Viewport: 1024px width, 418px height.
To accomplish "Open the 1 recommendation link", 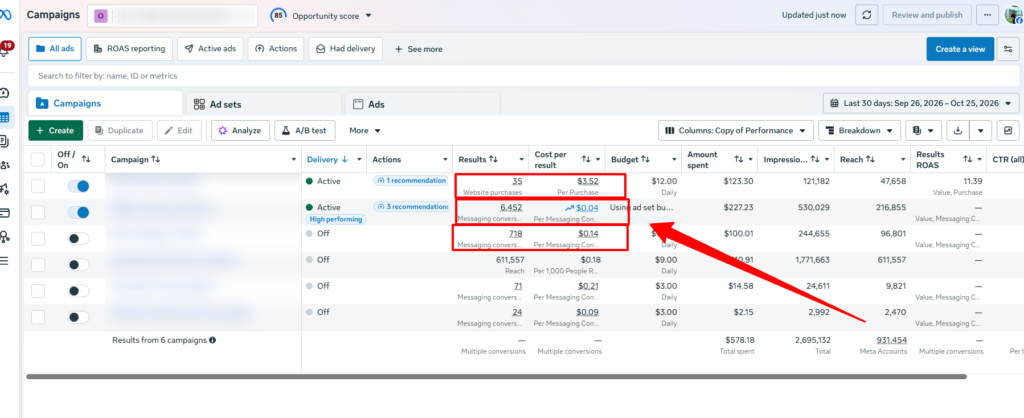I will tap(410, 181).
